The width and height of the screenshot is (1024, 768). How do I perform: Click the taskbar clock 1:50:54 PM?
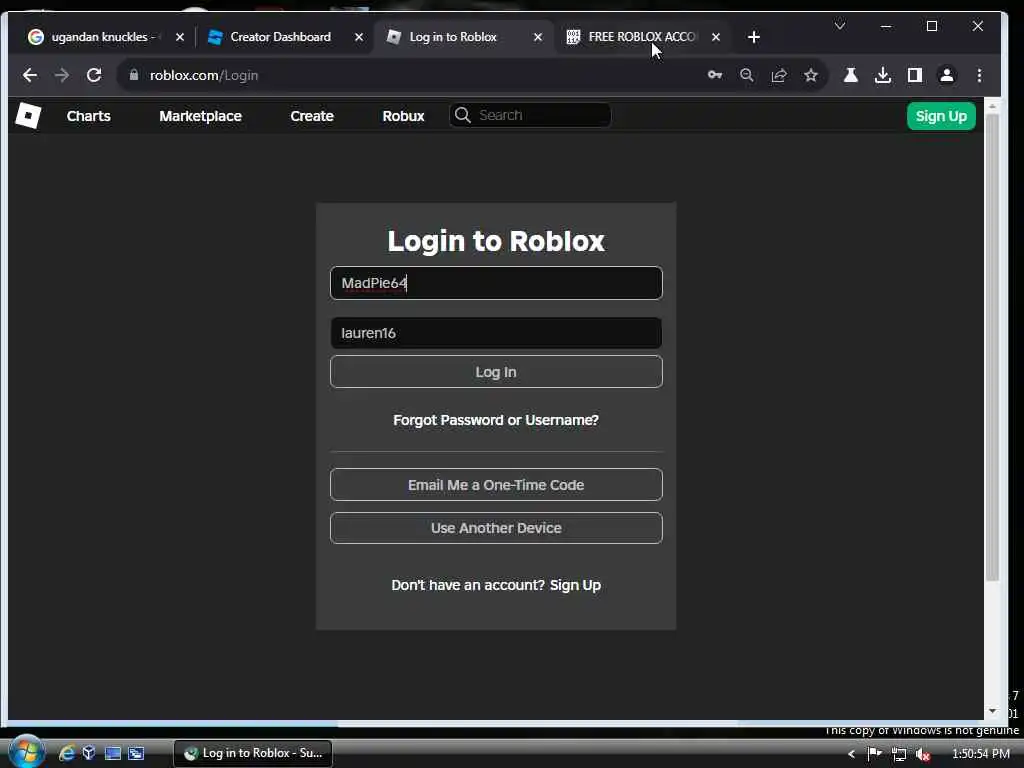pyautogui.click(x=981, y=754)
